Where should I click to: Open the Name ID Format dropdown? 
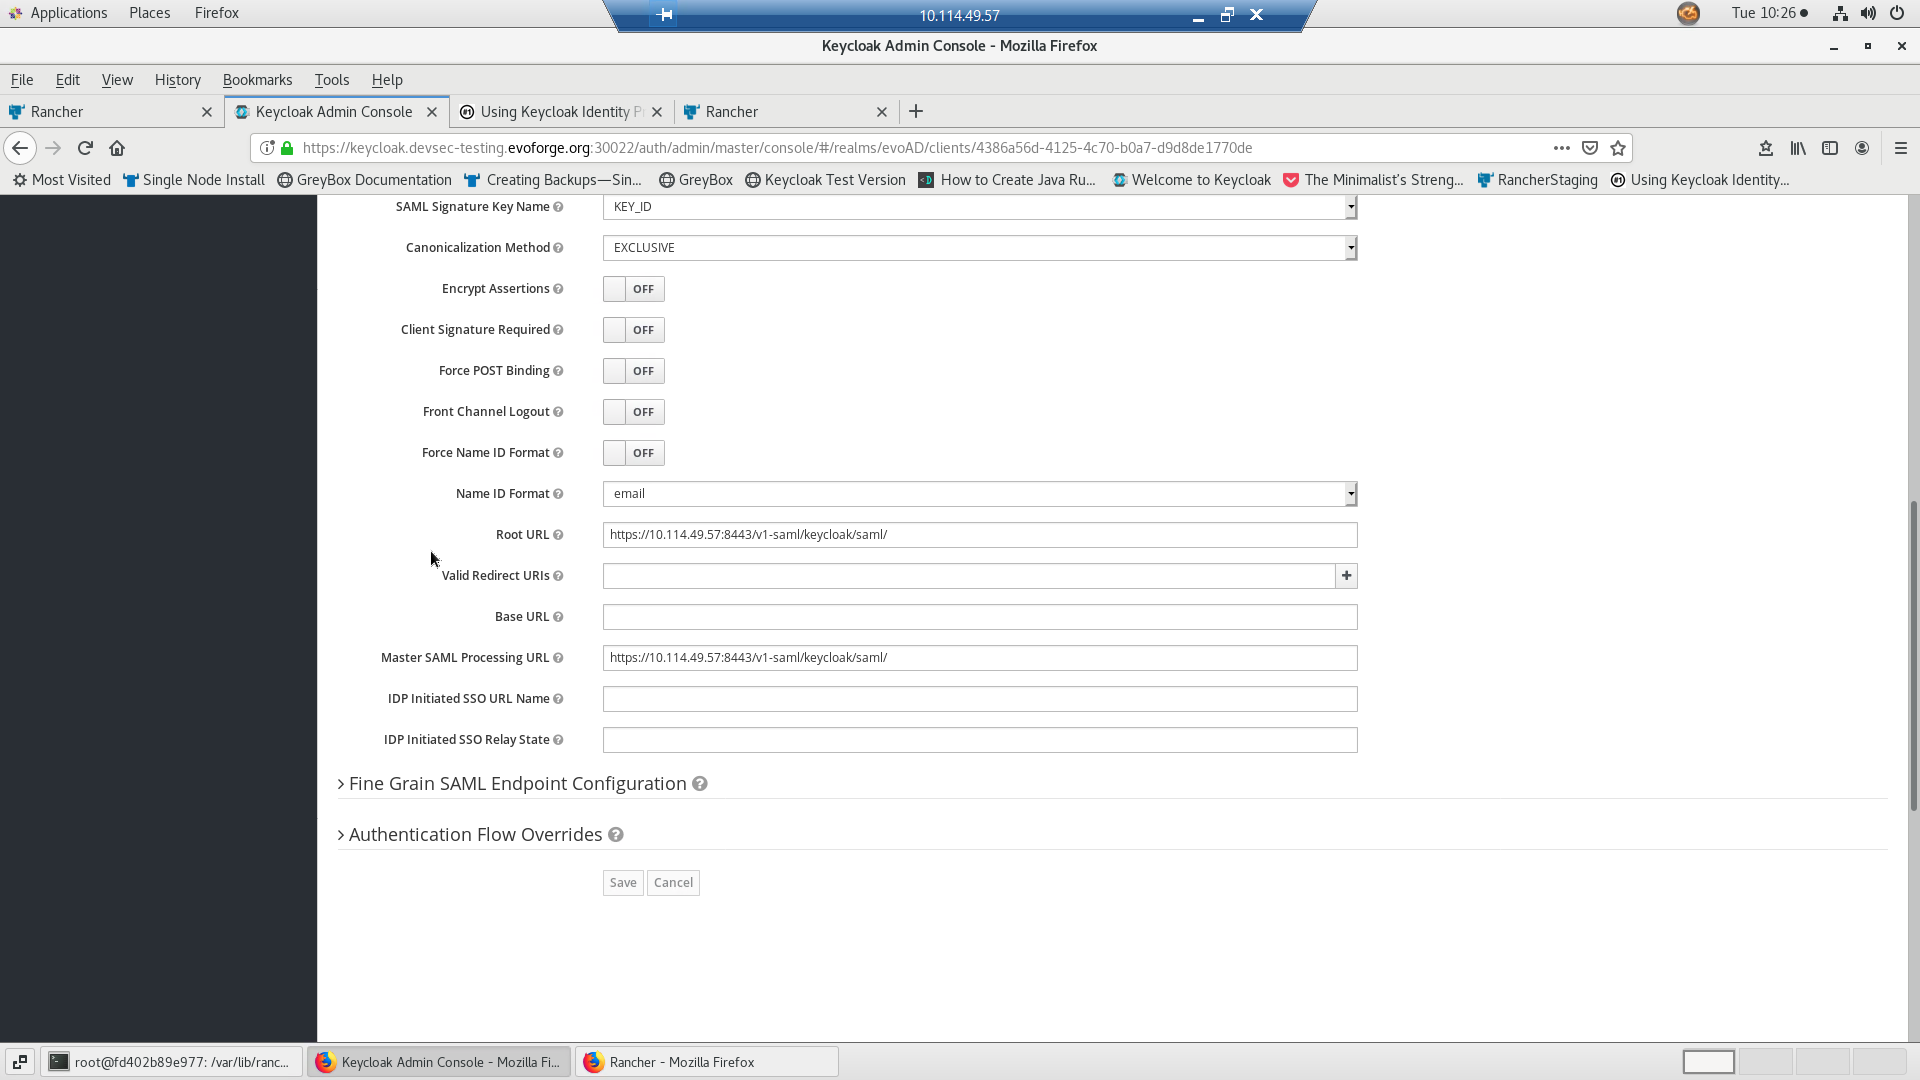point(1349,493)
